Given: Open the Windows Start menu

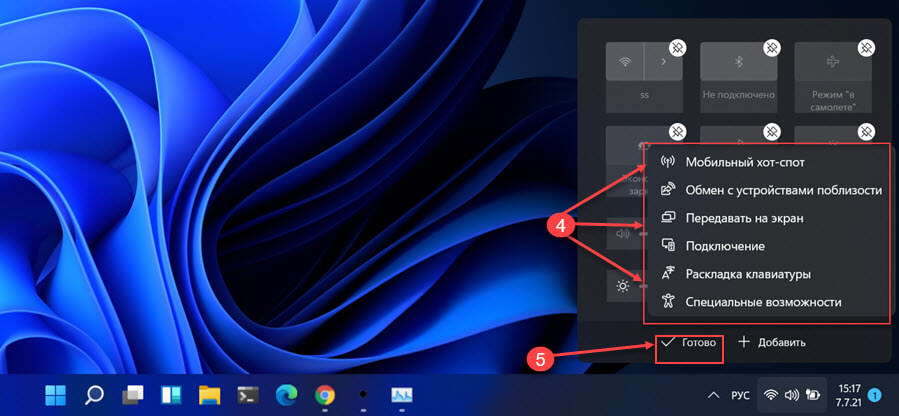Looking at the screenshot, I should pos(56,395).
